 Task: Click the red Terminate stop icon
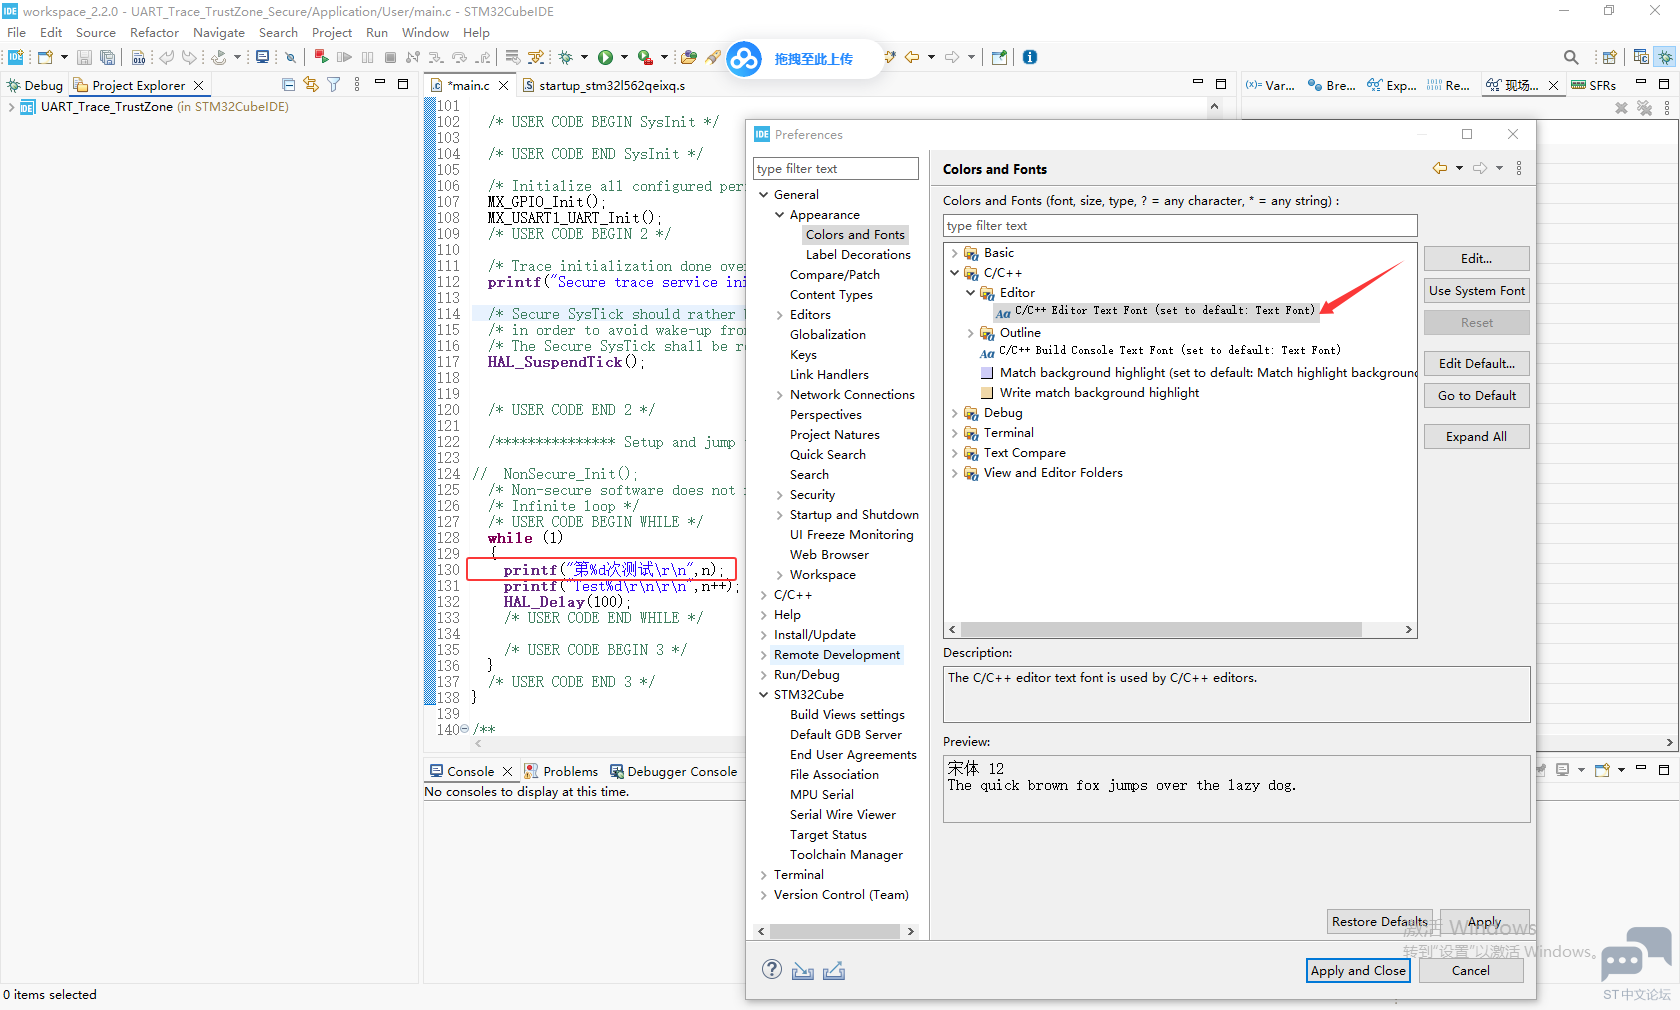(390, 58)
